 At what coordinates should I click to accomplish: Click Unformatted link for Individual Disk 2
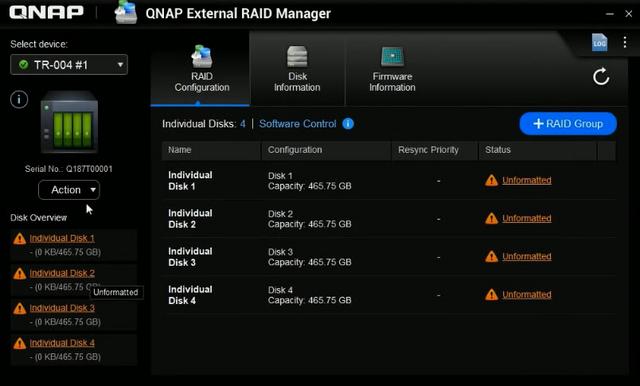coord(527,218)
